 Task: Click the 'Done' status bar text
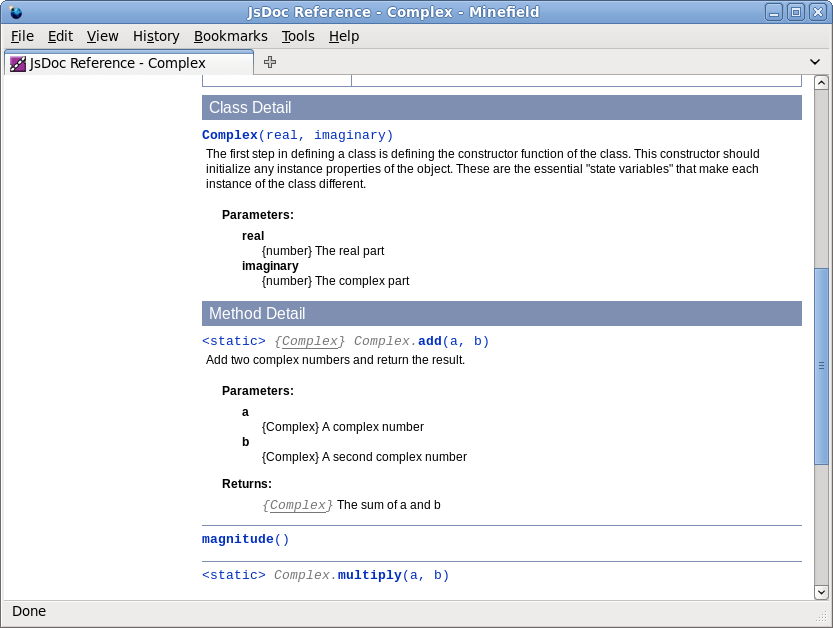[29, 612]
